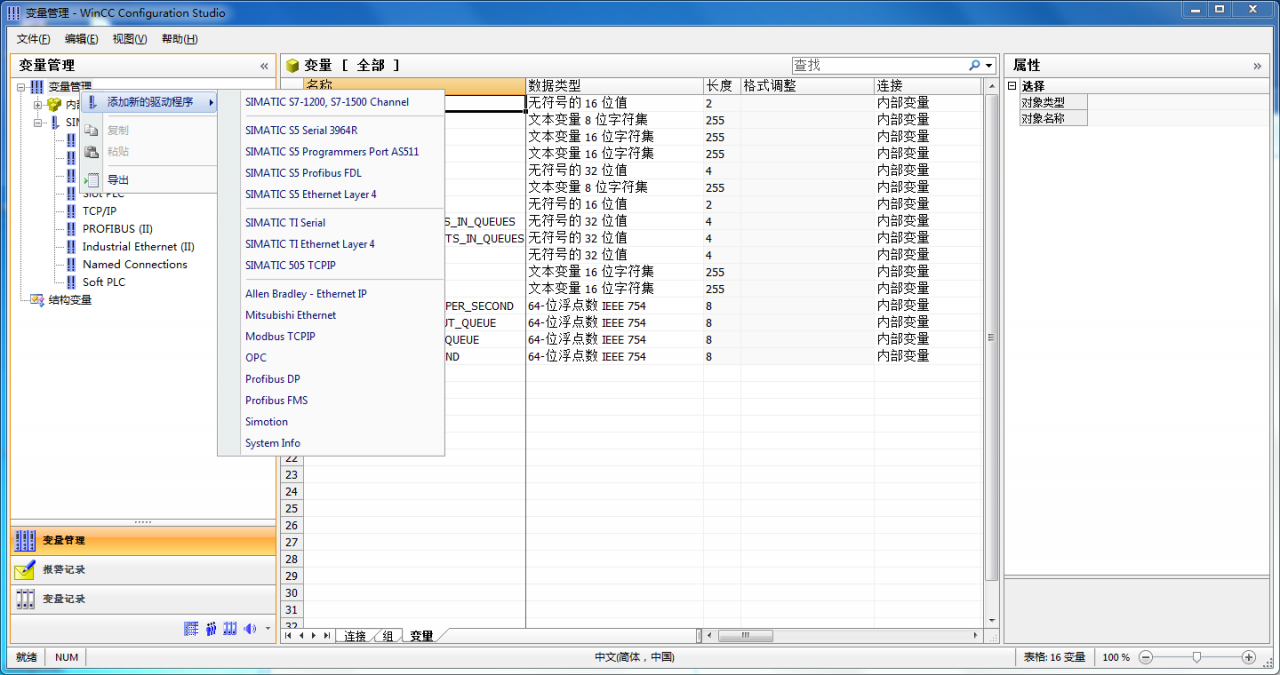Click the 结构变量 structure tag icon

pyautogui.click(x=37, y=300)
